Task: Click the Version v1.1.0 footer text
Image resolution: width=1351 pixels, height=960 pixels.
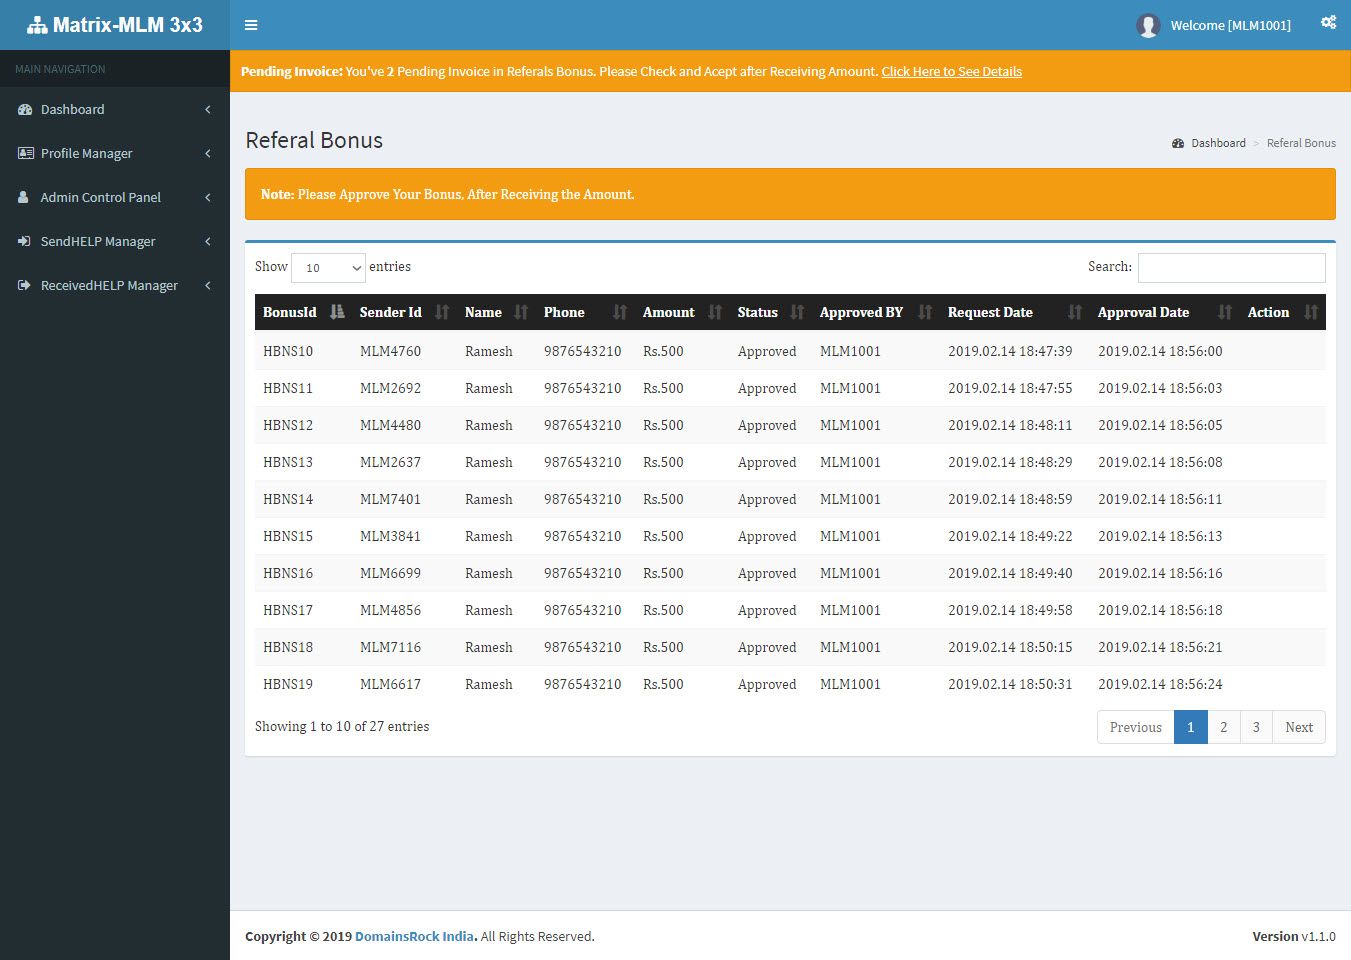Action: pyautogui.click(x=1294, y=936)
